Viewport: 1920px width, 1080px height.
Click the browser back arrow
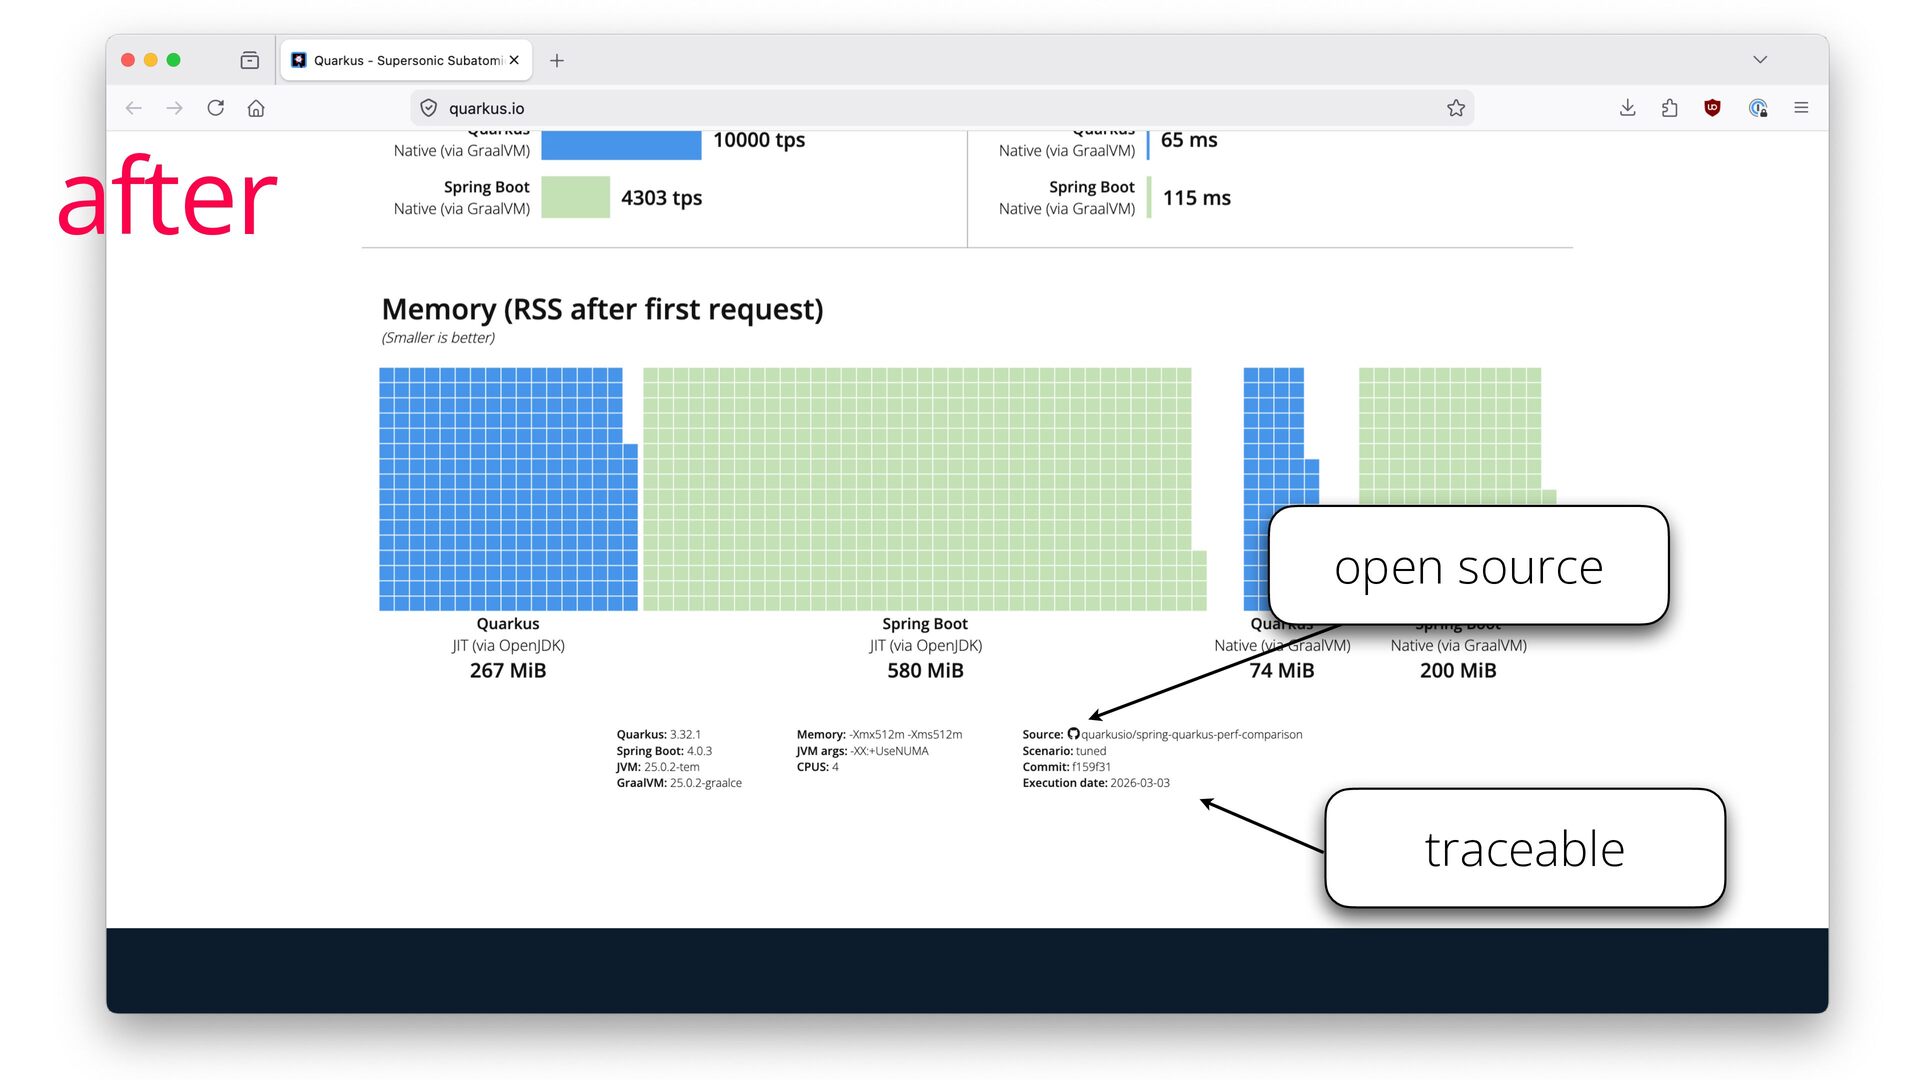(134, 108)
